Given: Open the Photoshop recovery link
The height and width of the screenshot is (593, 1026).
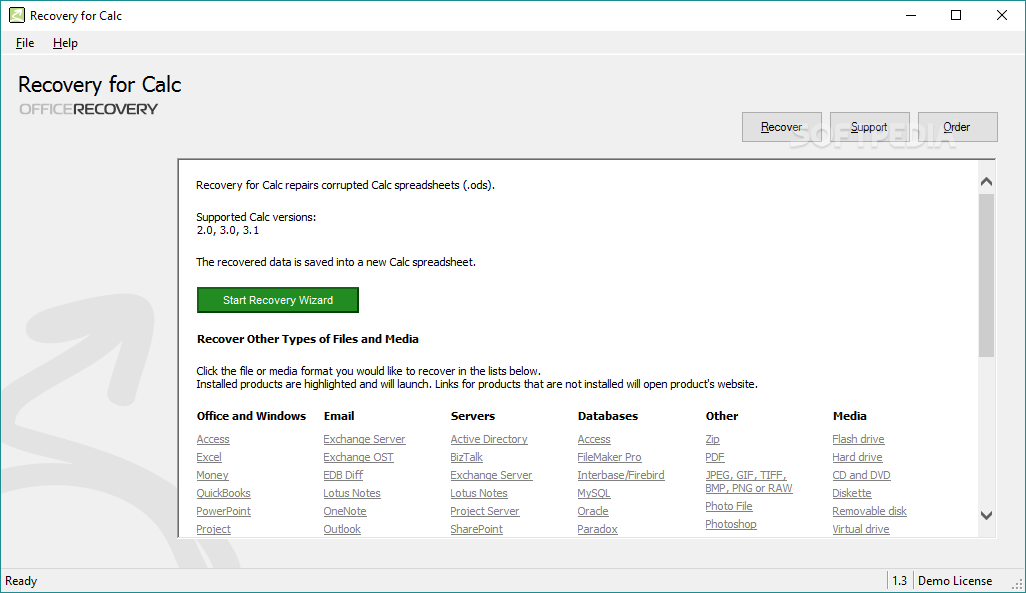Looking at the screenshot, I should click(730, 524).
